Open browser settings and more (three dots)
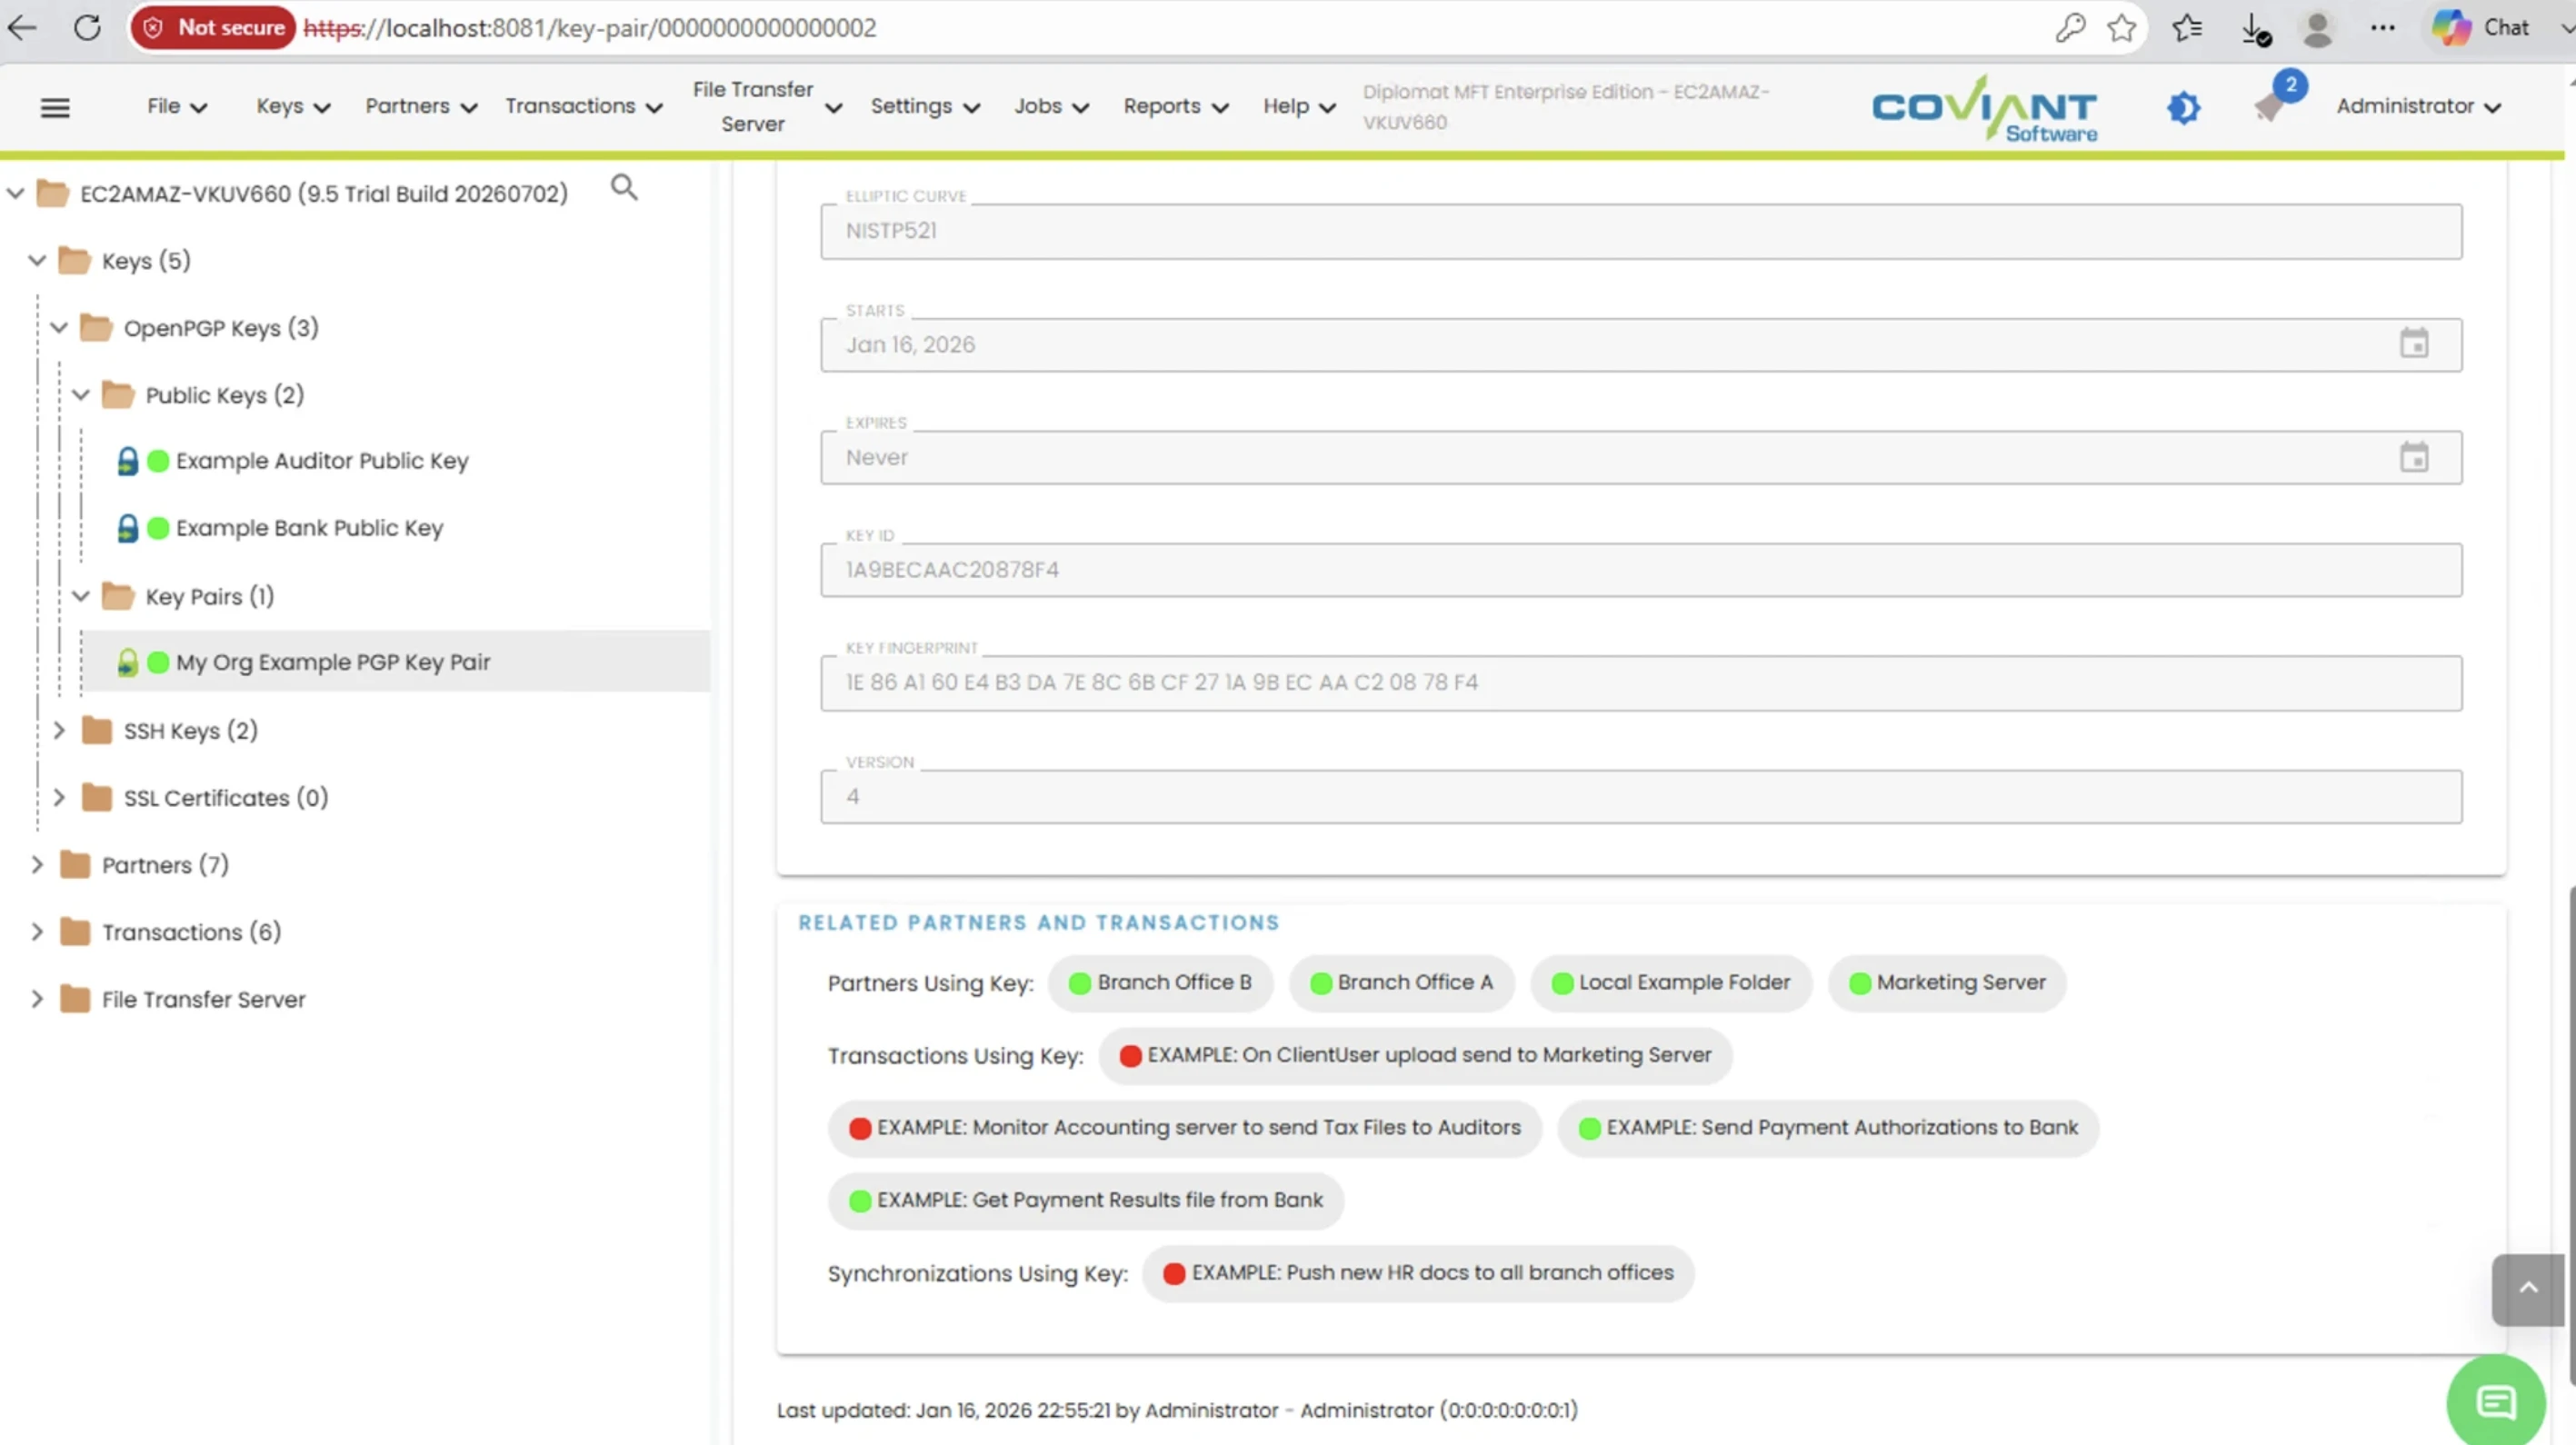 [2383, 27]
